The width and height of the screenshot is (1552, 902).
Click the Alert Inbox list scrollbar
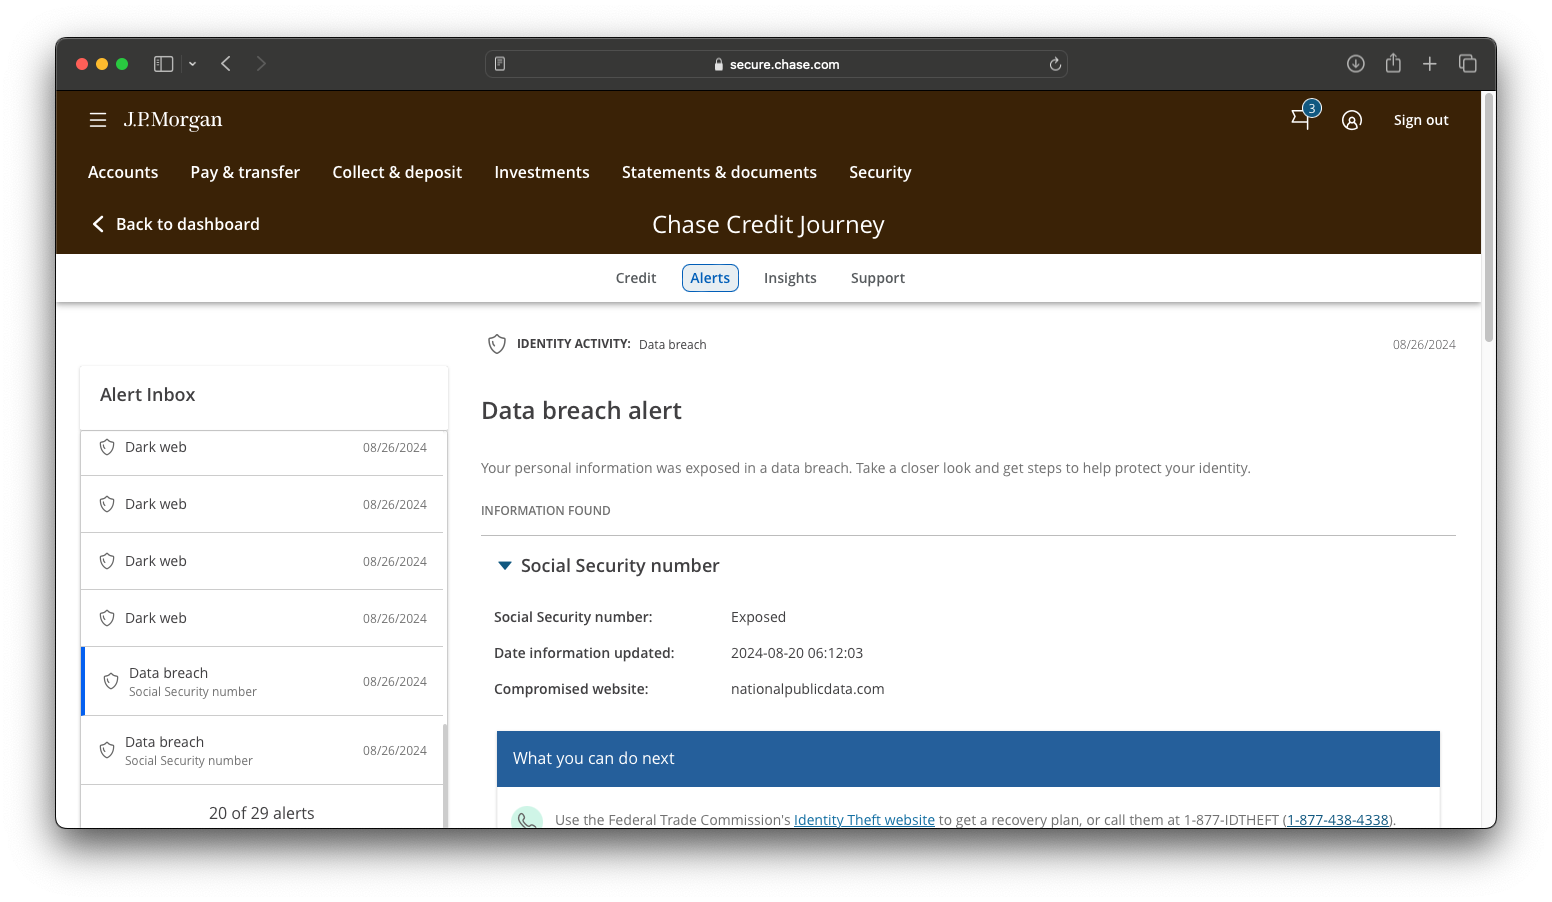click(x=445, y=775)
